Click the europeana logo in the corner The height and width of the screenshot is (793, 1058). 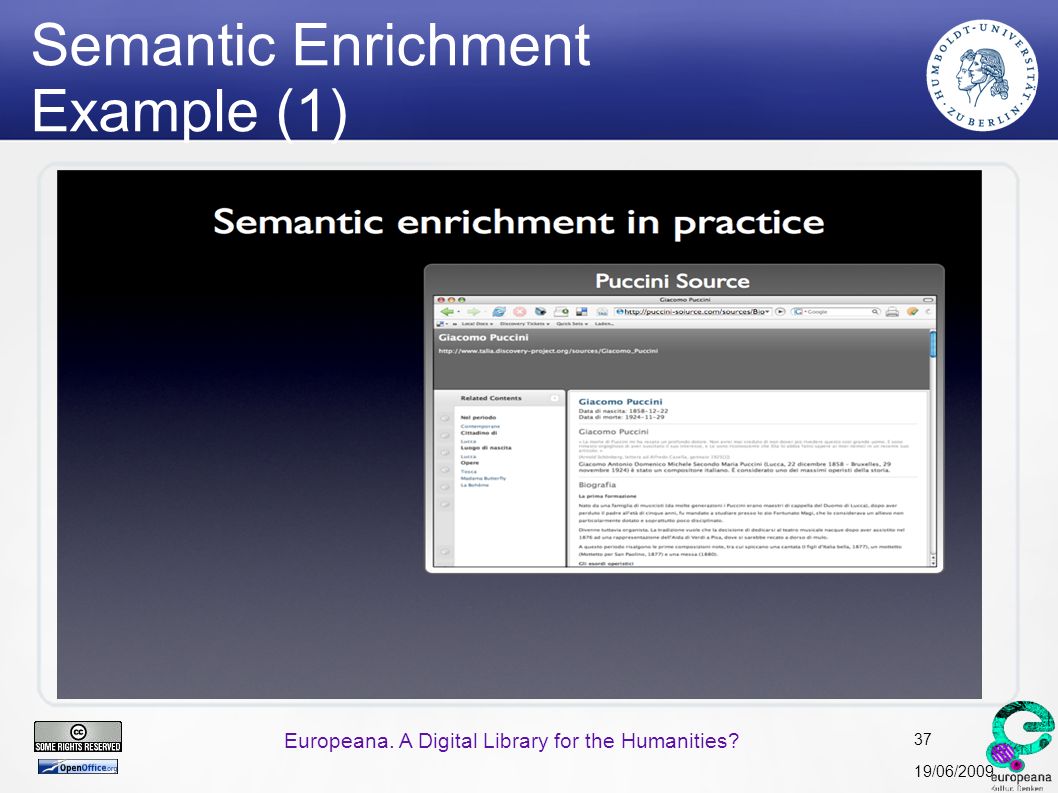(x=1020, y=746)
